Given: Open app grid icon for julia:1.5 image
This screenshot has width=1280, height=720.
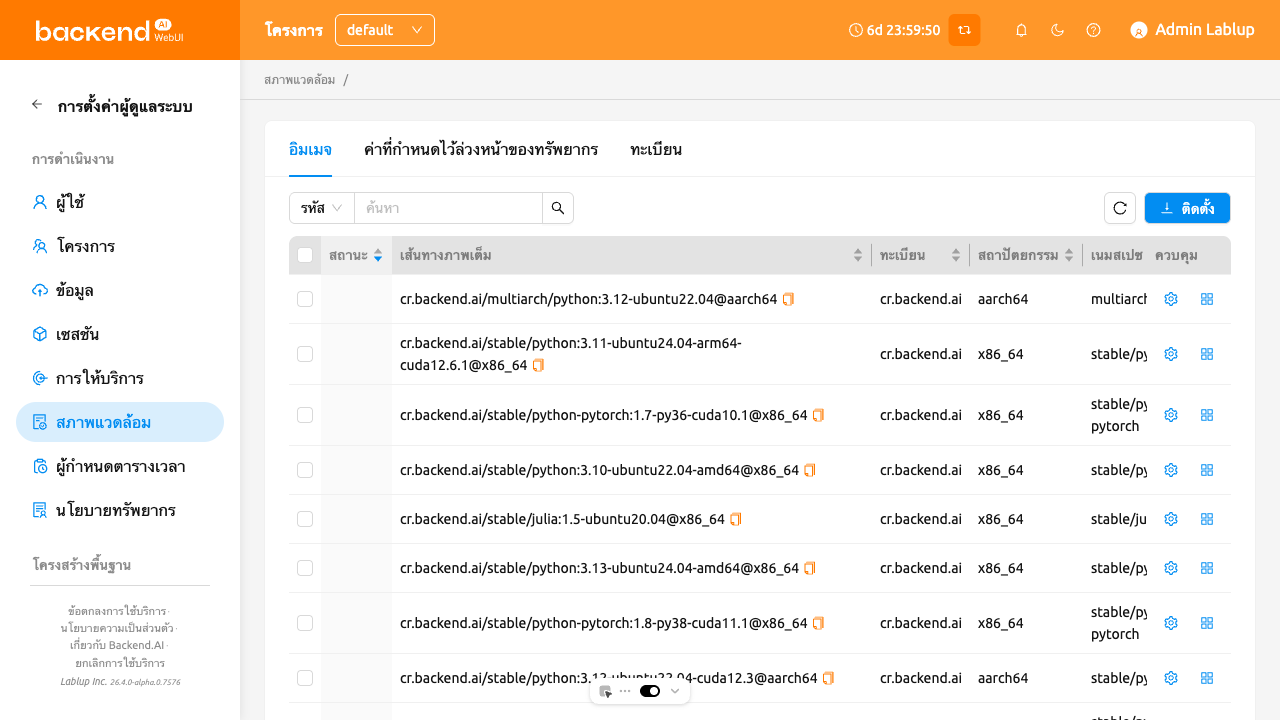Looking at the screenshot, I should (1207, 519).
